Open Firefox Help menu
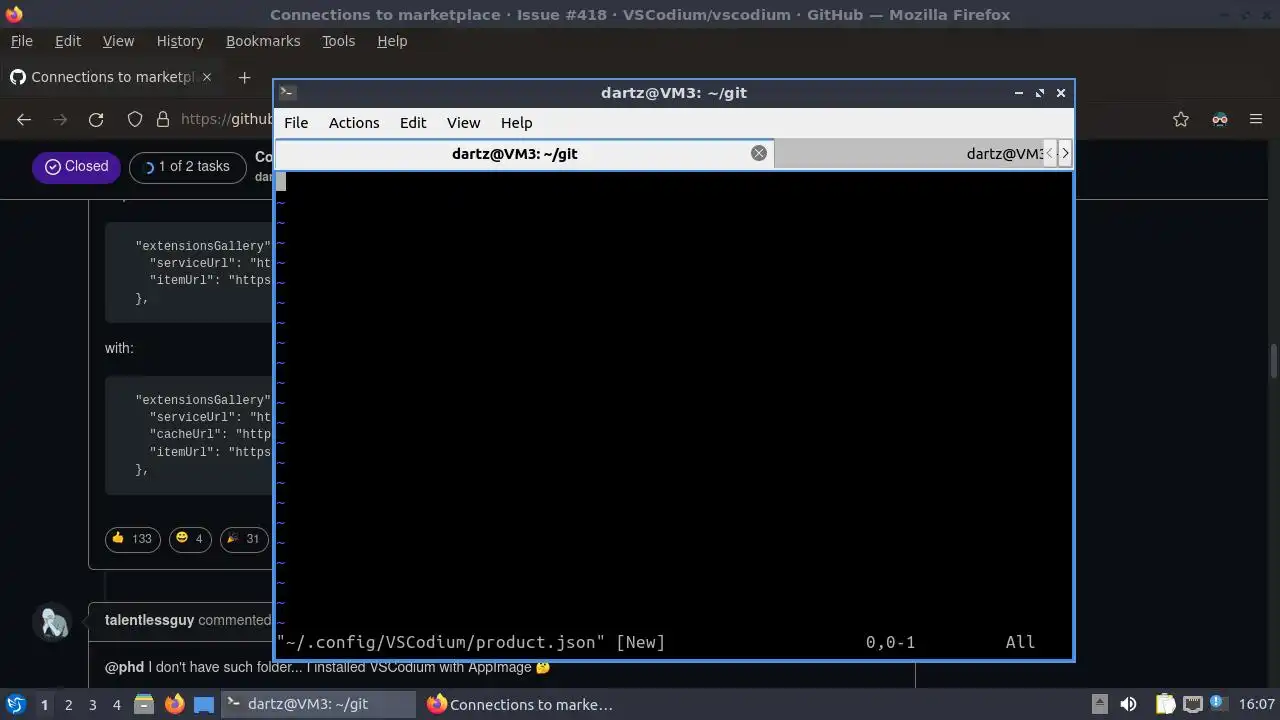1280x720 pixels. point(392,41)
